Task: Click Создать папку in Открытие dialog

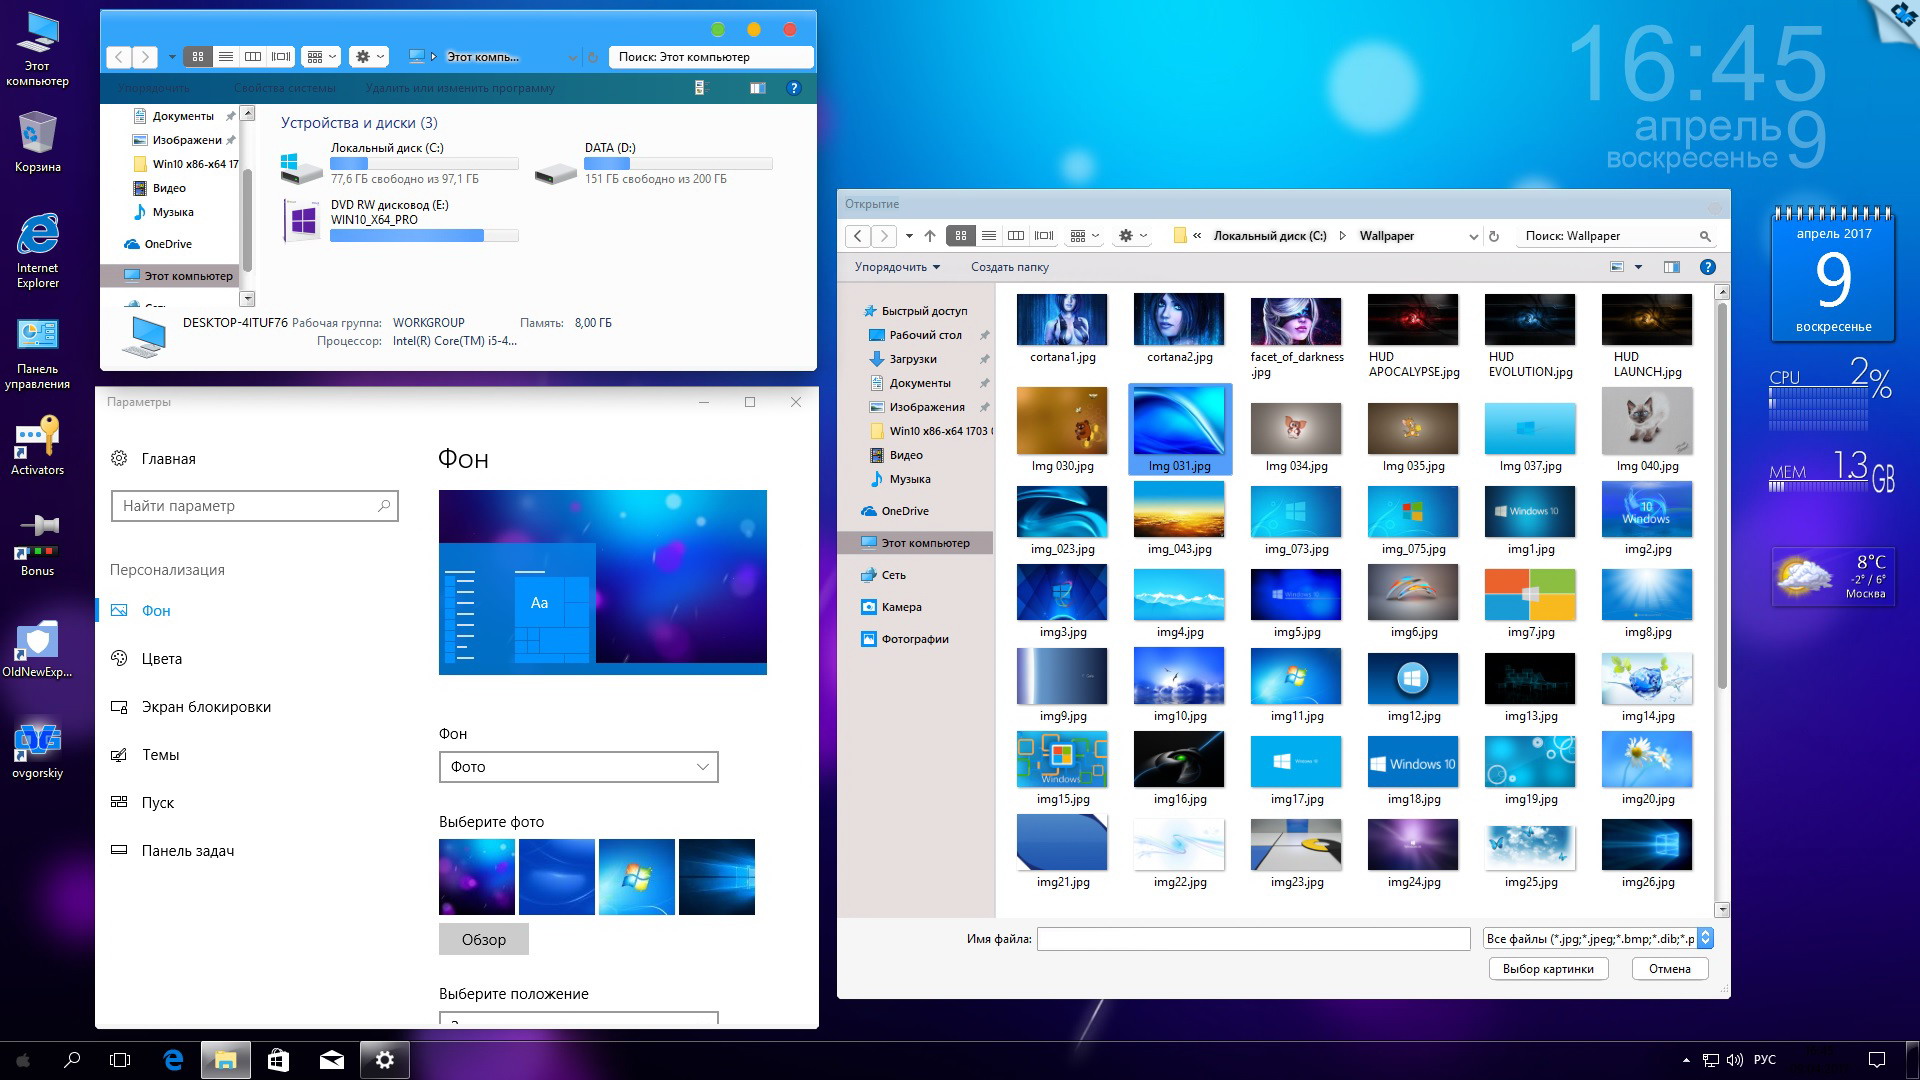Action: 1010,267
